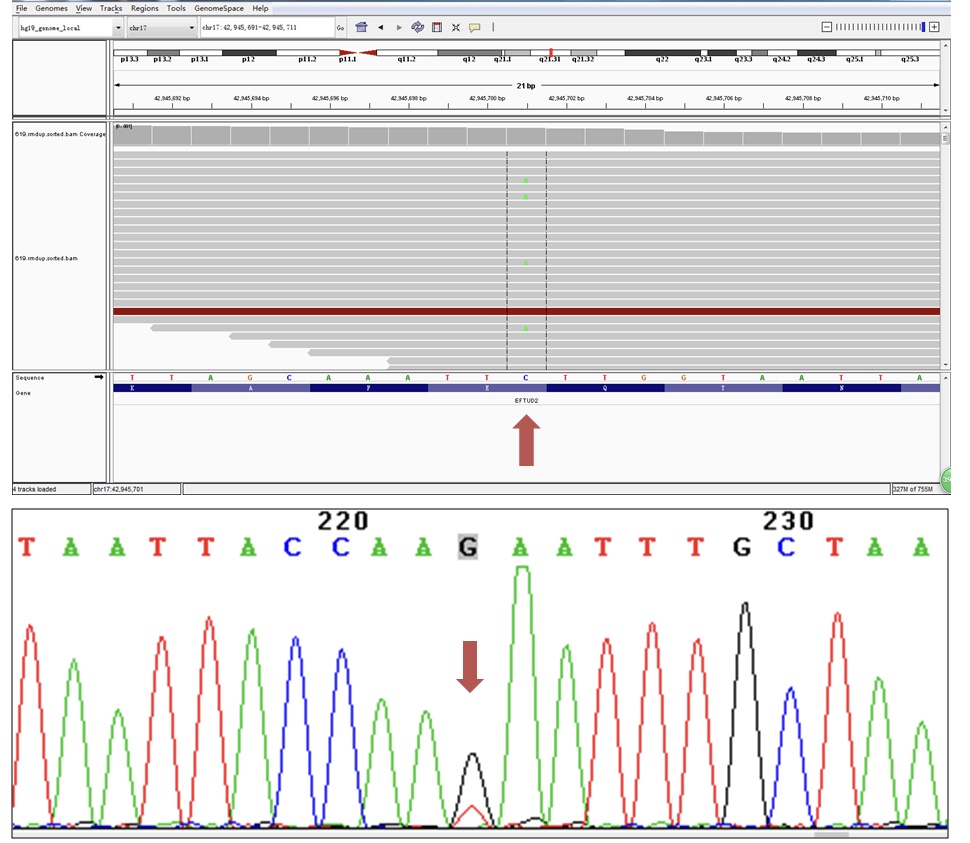970x843 pixels.
Task: Click the locus coordinates input field
Action: [266, 28]
